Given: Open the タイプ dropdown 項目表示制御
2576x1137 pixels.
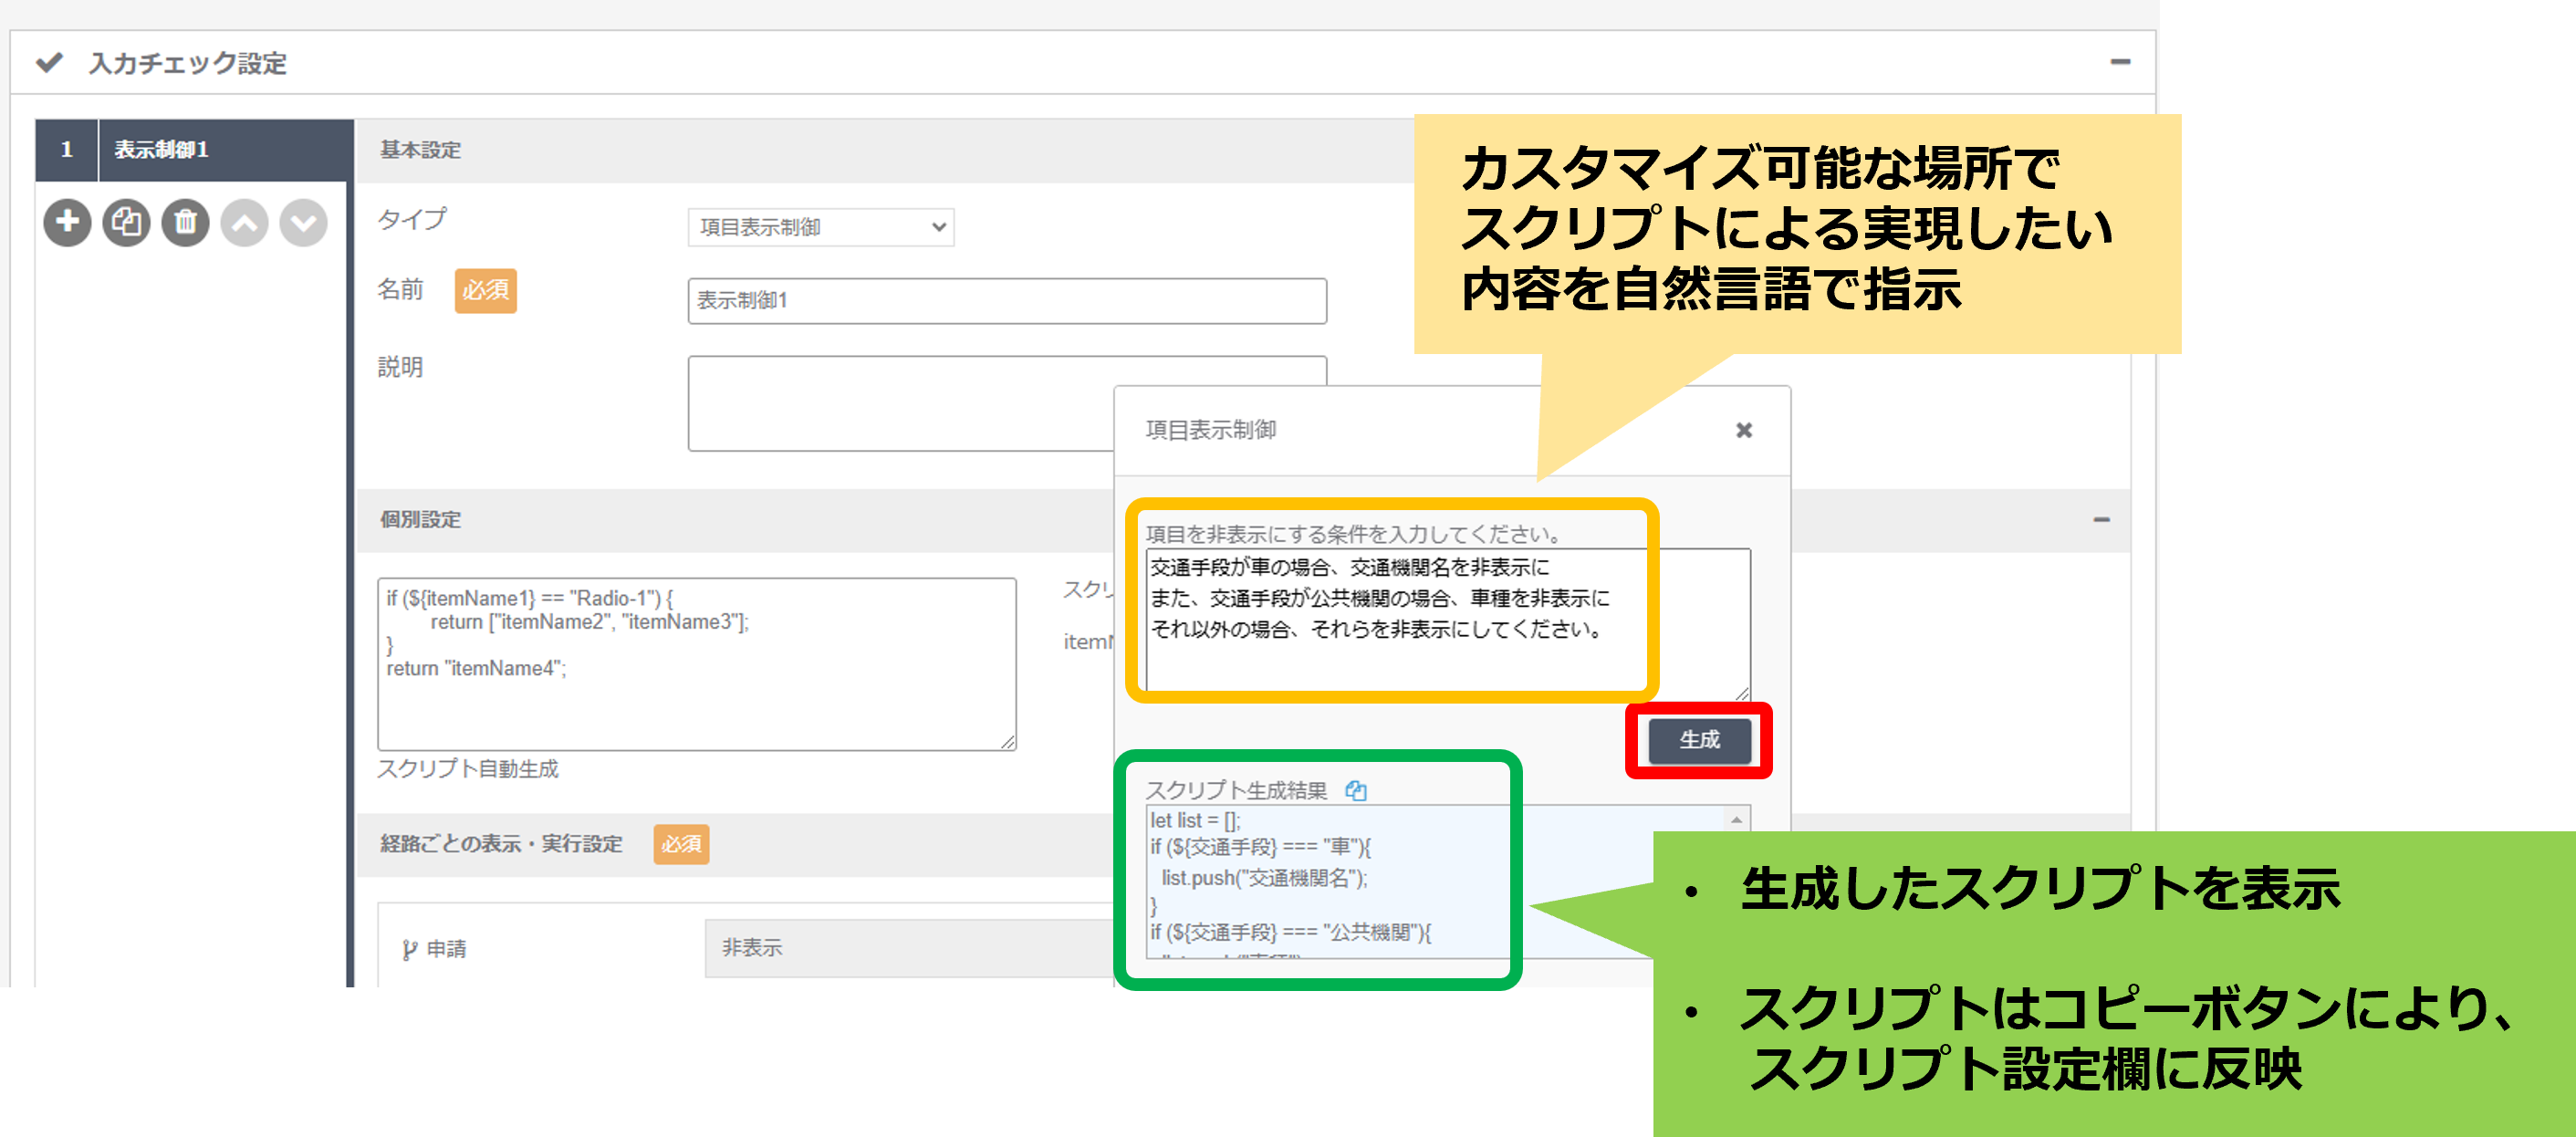Looking at the screenshot, I should pos(820,227).
